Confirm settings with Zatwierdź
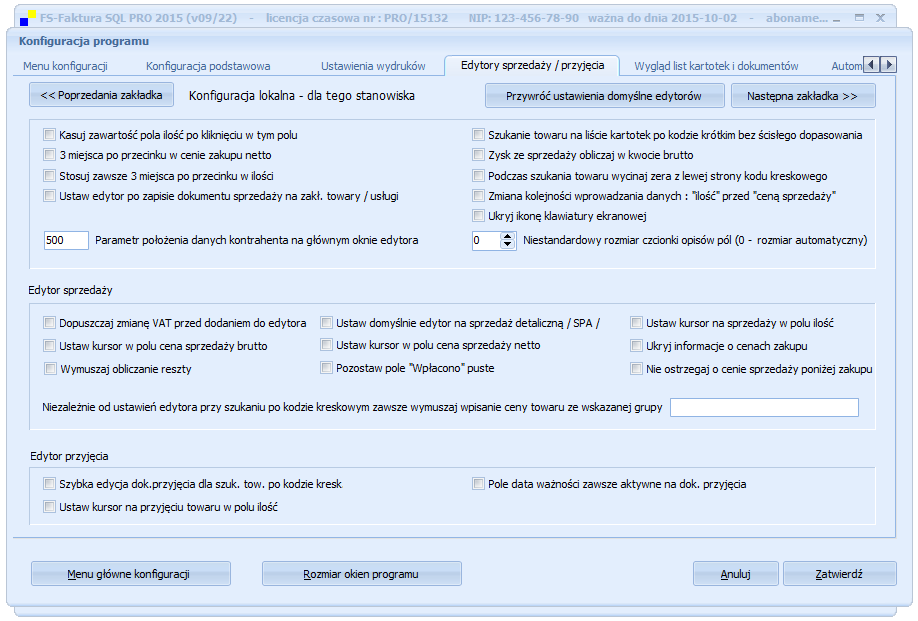This screenshot has width=918, height=621. point(840,574)
